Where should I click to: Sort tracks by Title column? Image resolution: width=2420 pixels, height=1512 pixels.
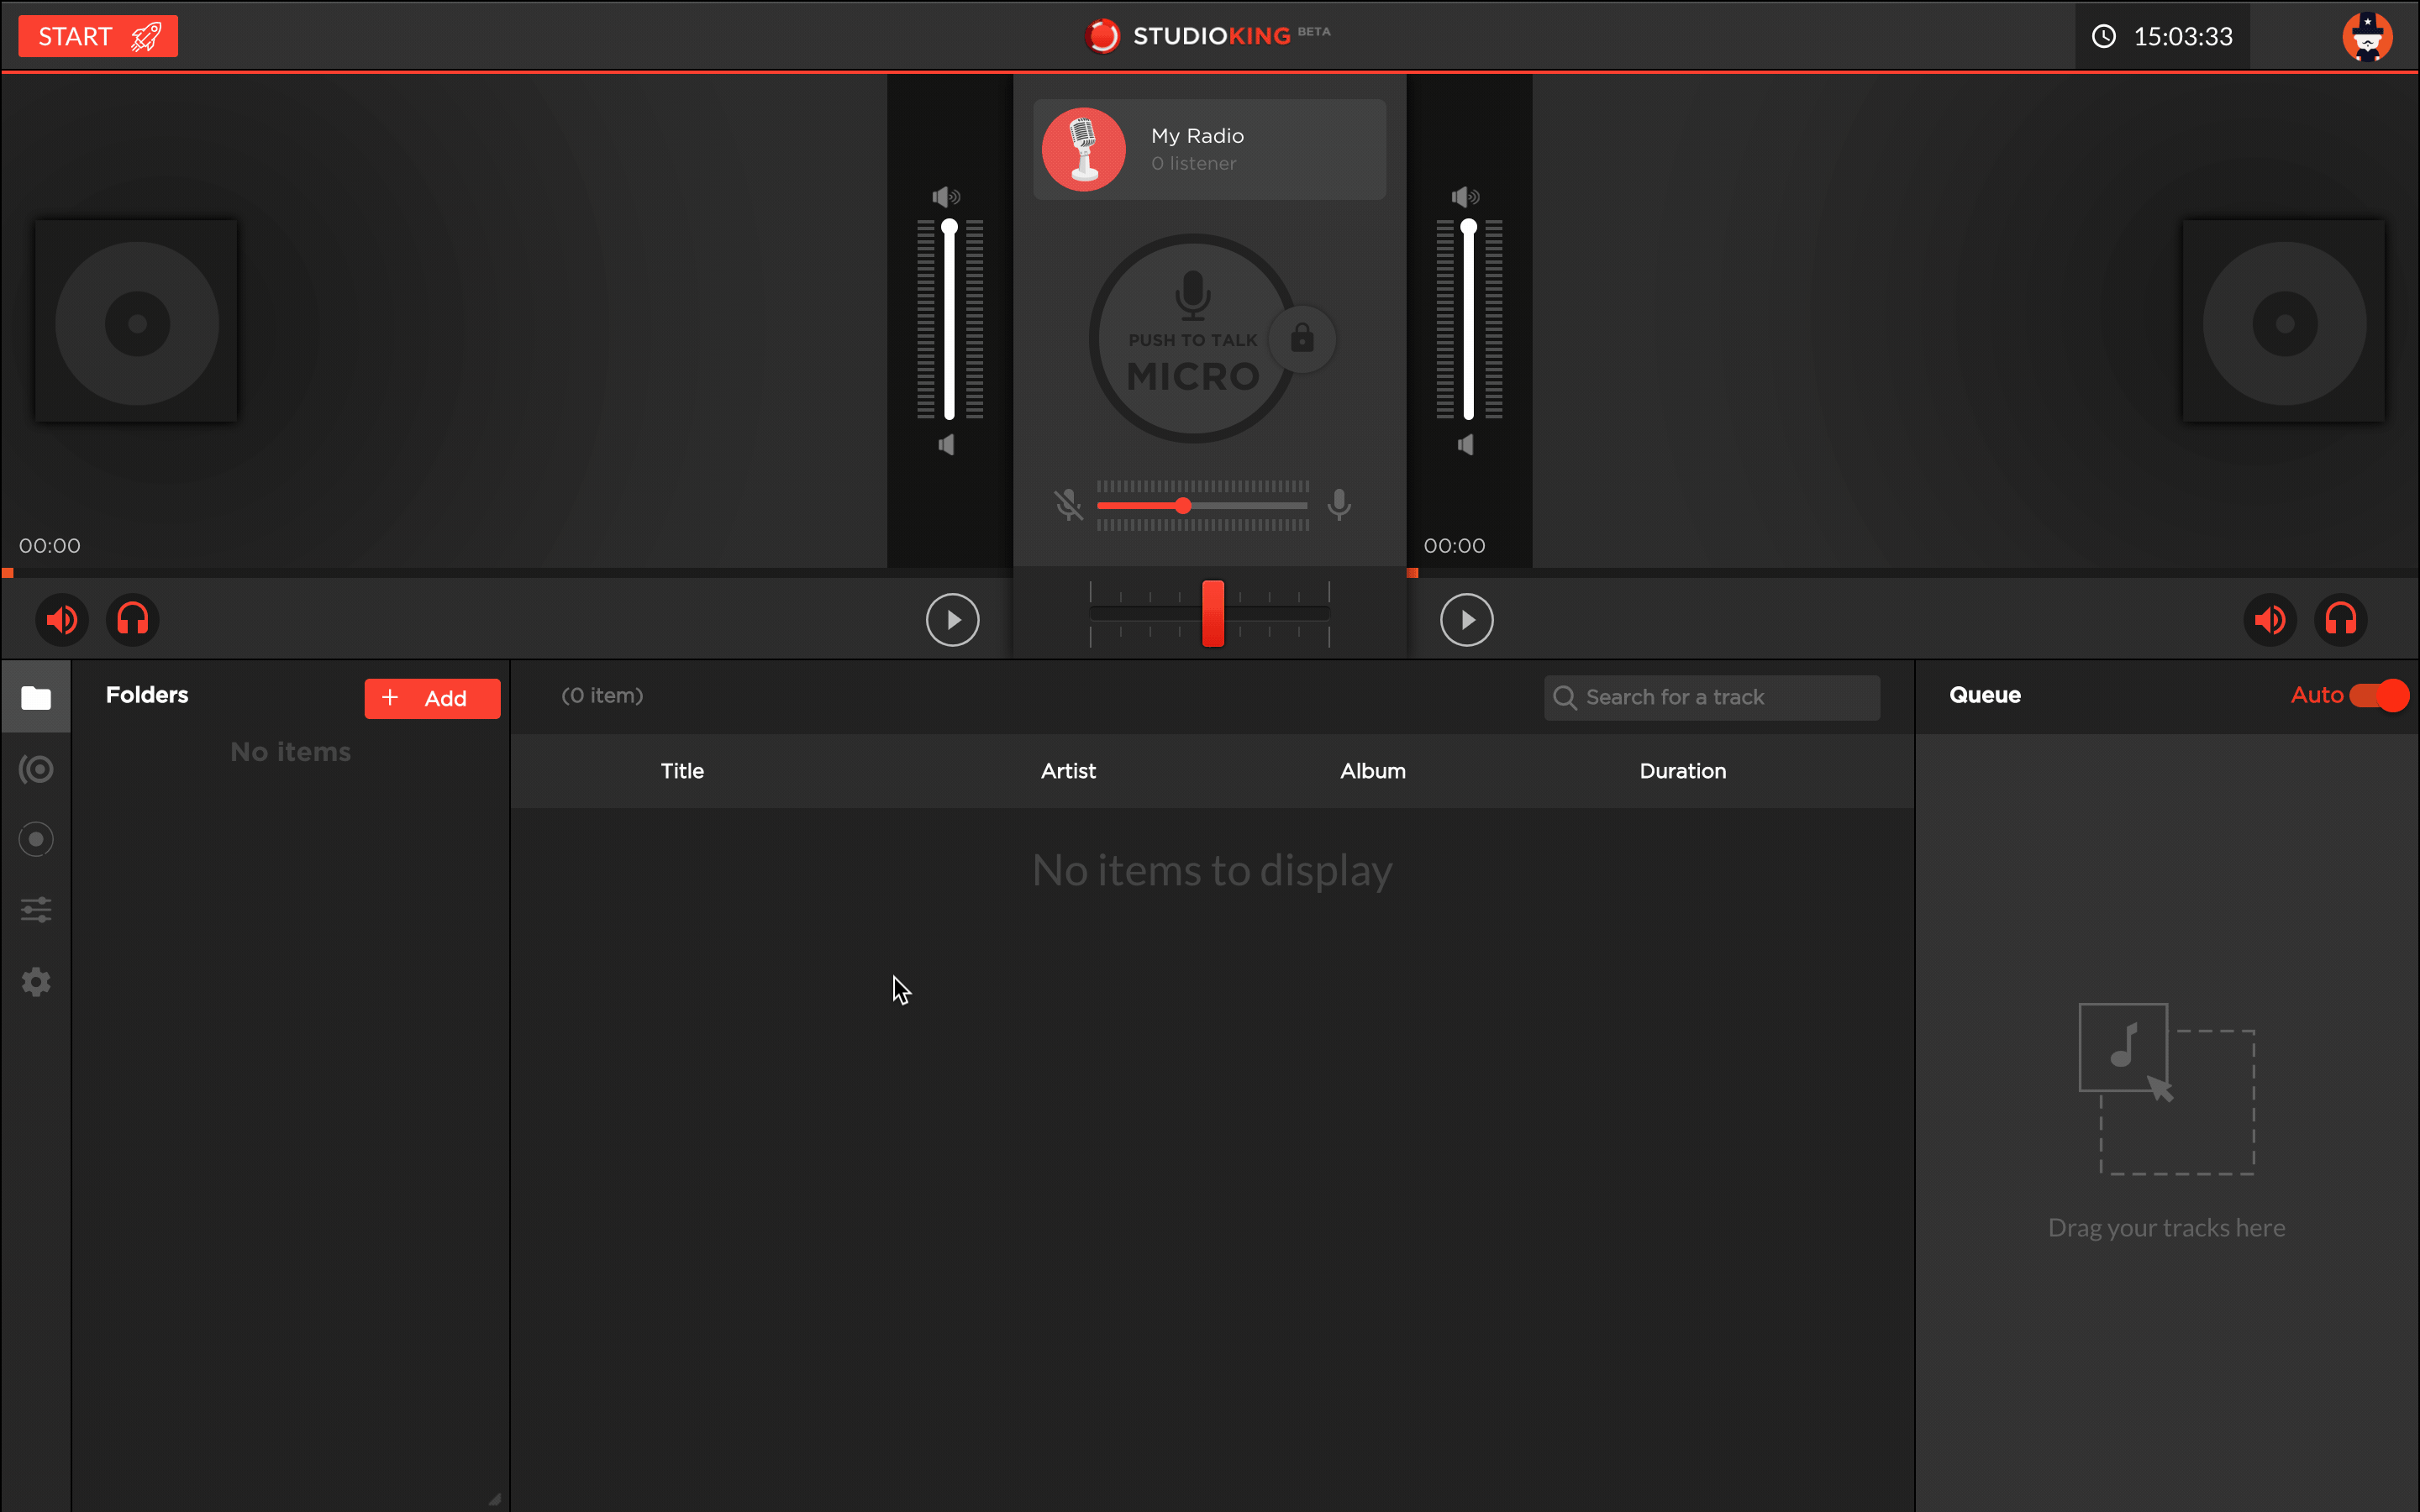(x=682, y=771)
